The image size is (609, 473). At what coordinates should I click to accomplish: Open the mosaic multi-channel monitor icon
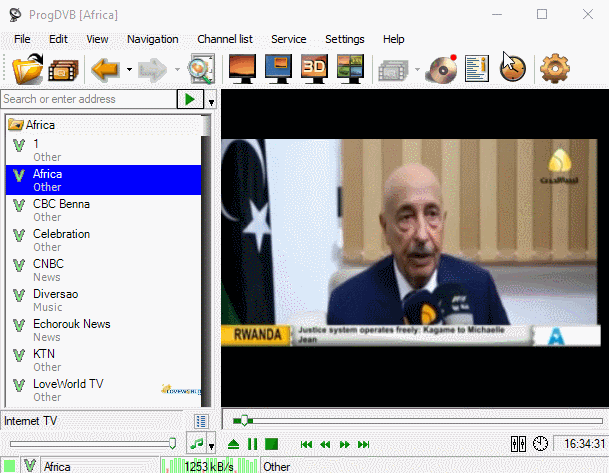click(350, 69)
